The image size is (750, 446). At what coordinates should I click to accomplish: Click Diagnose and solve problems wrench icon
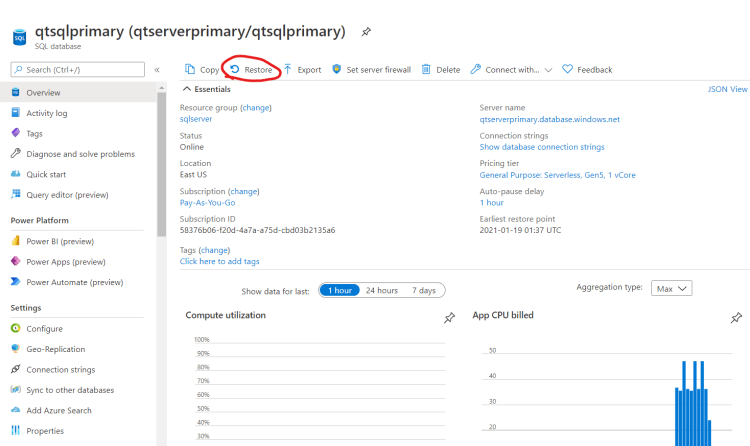tap(16, 153)
